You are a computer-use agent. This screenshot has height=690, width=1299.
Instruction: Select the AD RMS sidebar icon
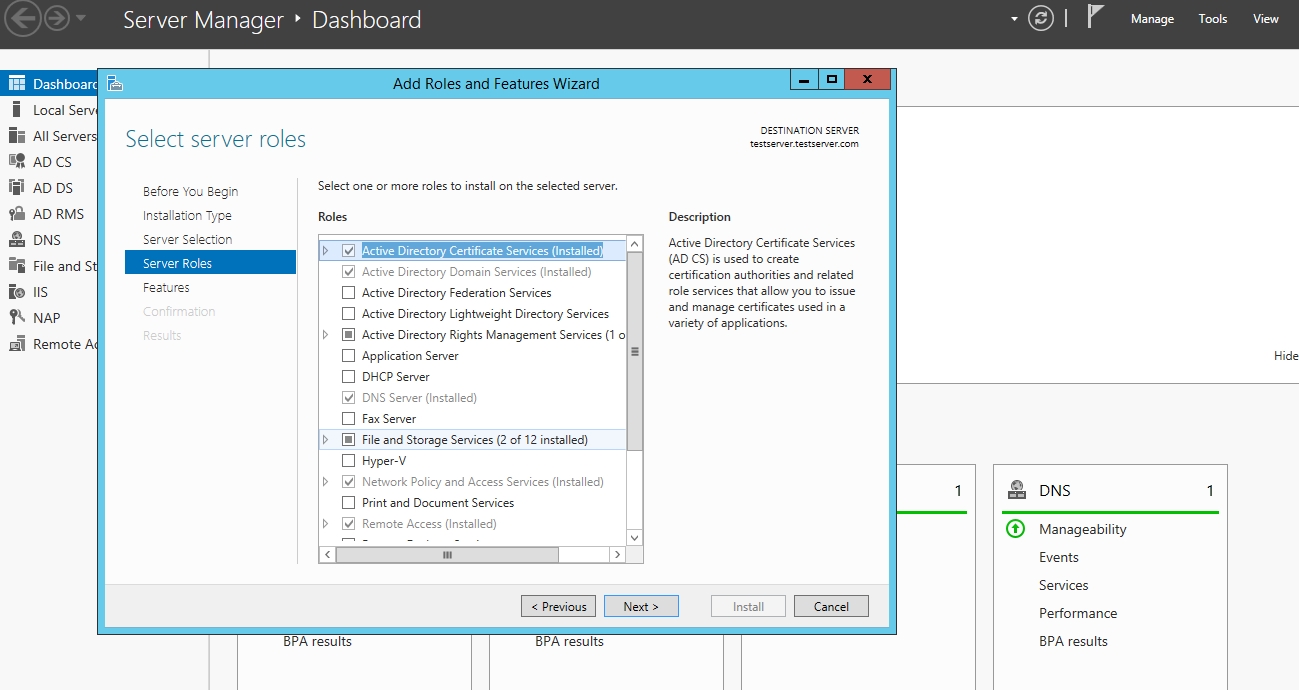17,214
